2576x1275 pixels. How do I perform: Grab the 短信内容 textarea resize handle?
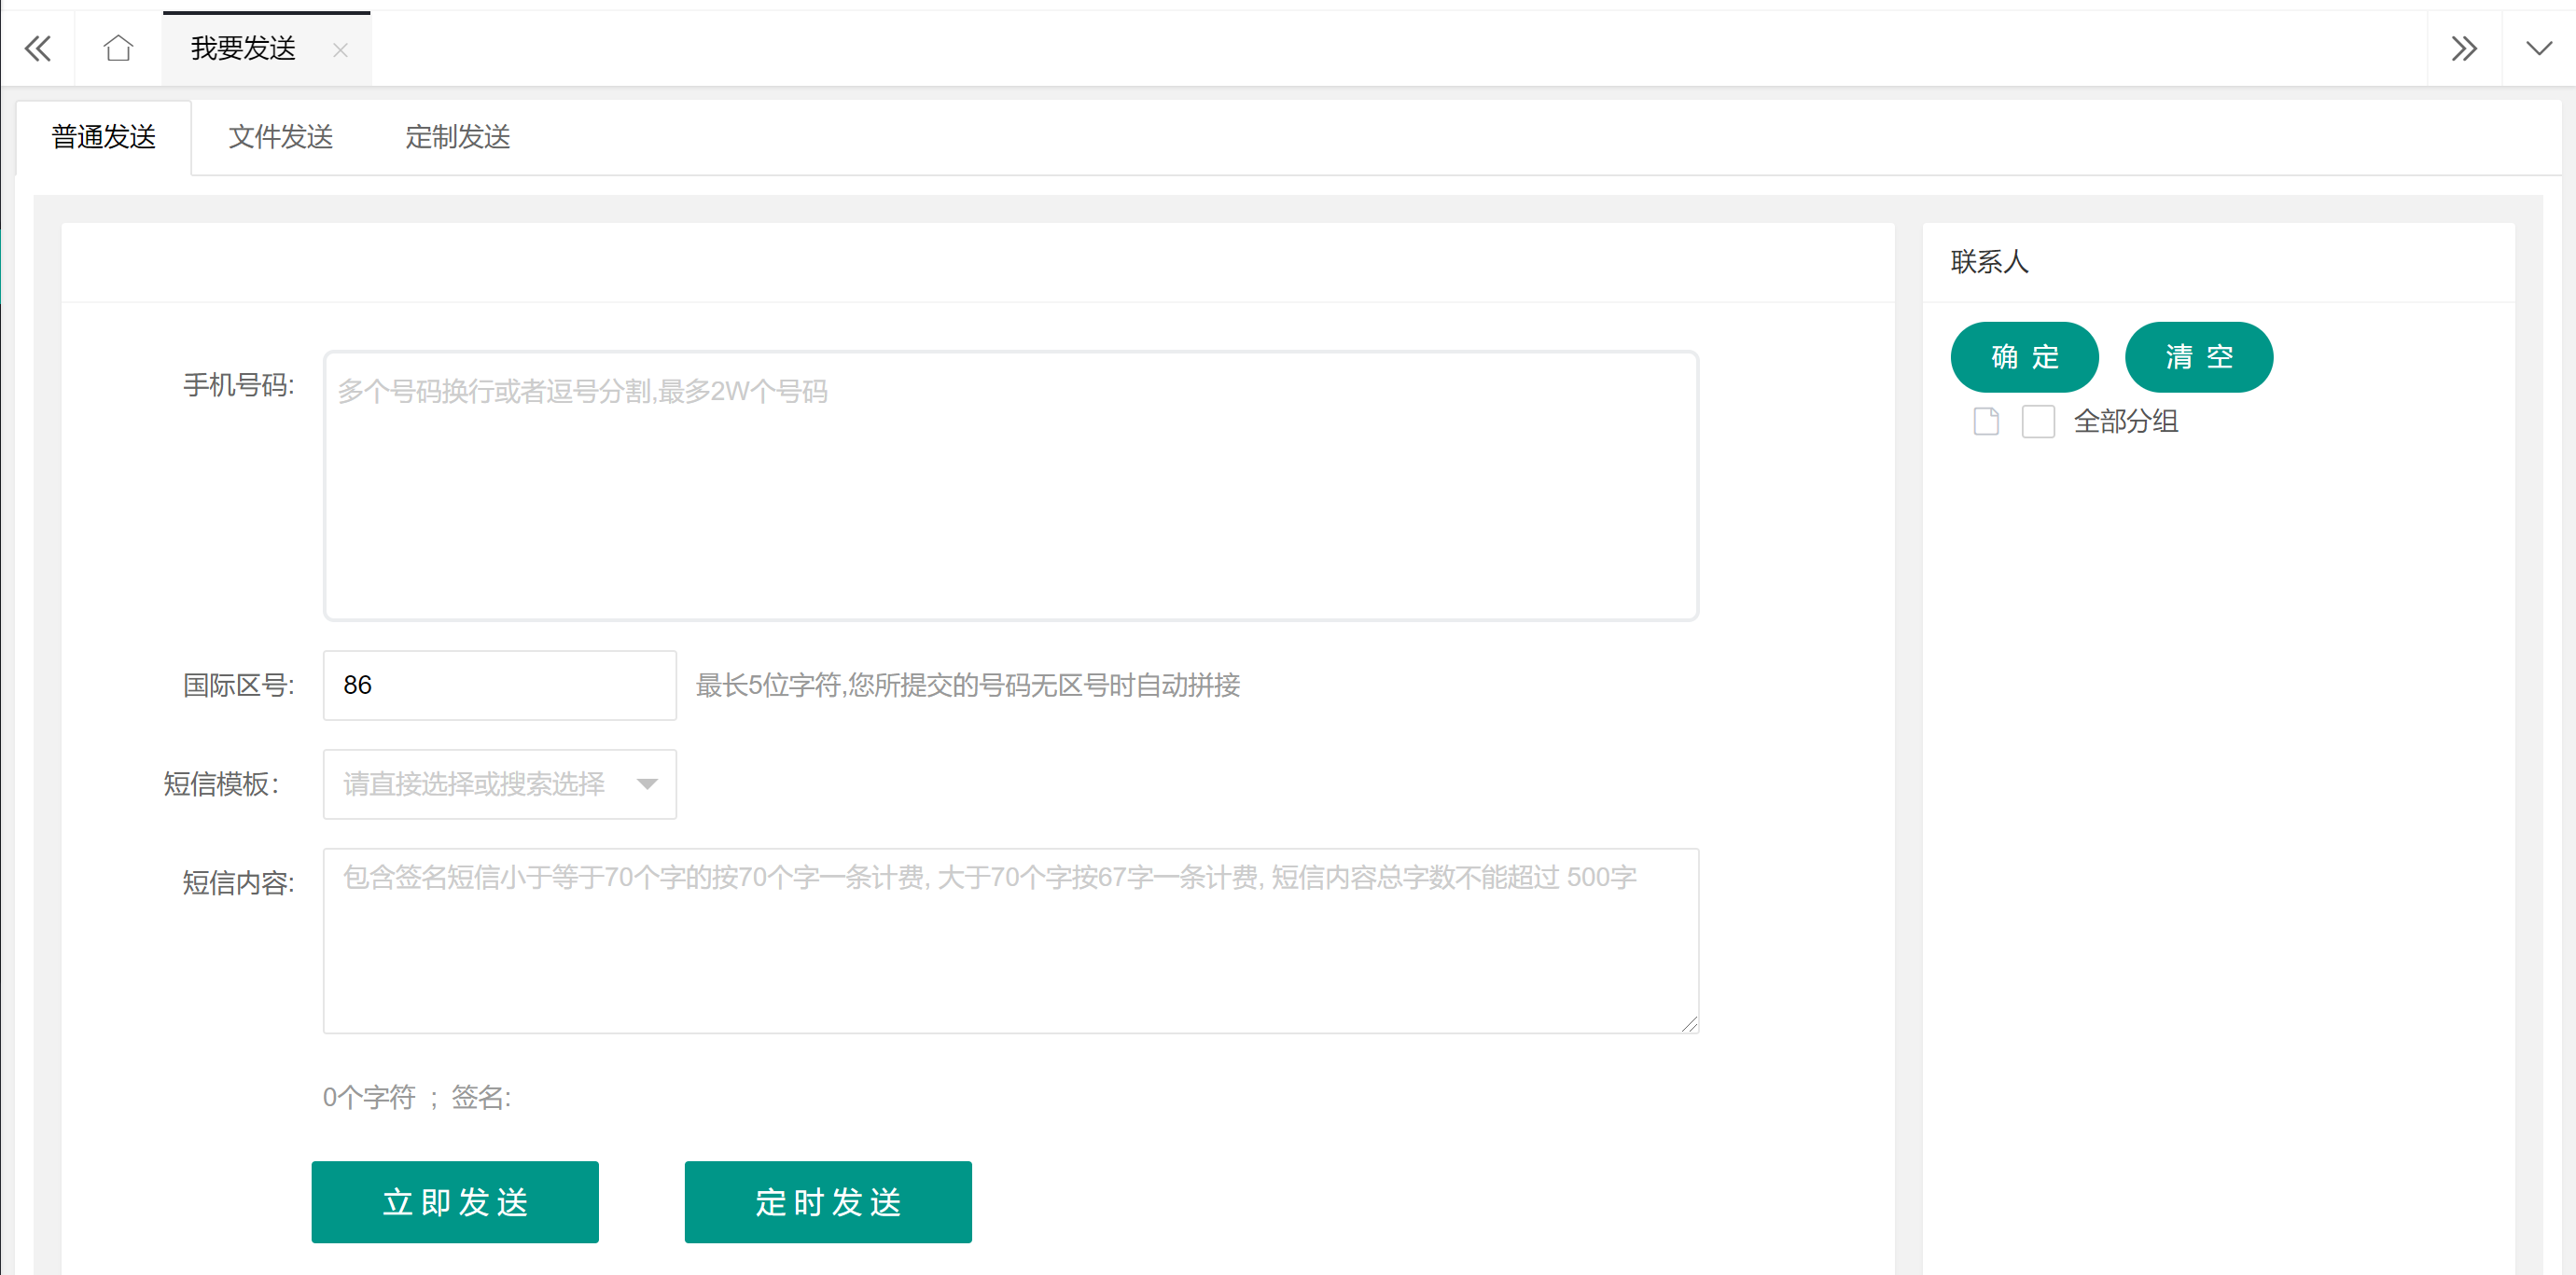(1689, 1024)
